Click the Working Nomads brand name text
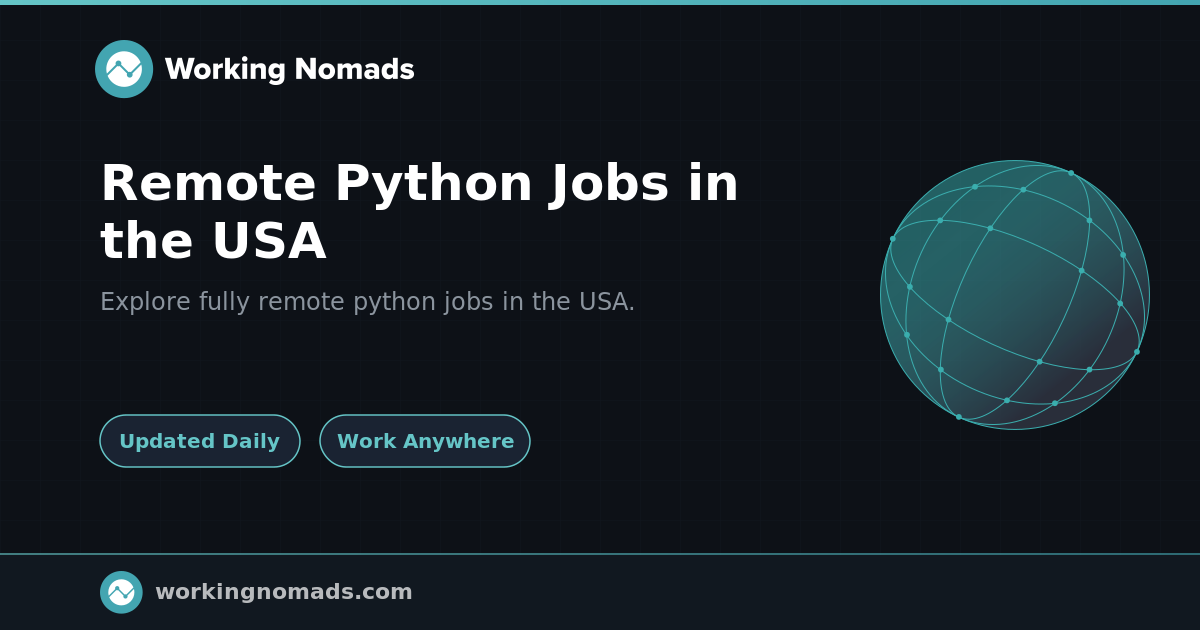 tap(289, 69)
